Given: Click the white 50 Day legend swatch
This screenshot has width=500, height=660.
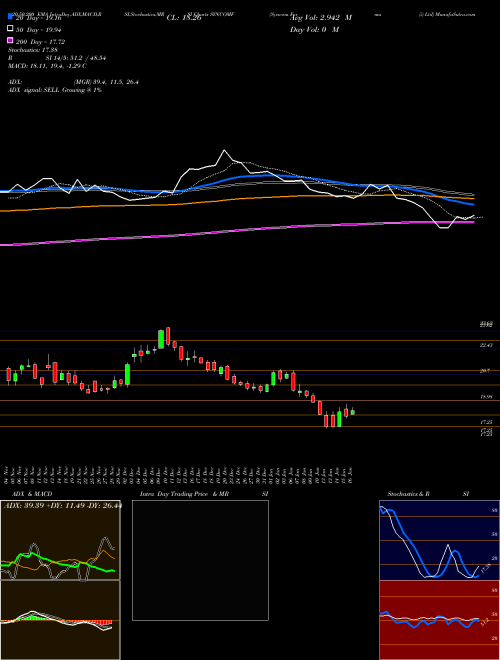Looking at the screenshot, I should [x=10, y=29].
